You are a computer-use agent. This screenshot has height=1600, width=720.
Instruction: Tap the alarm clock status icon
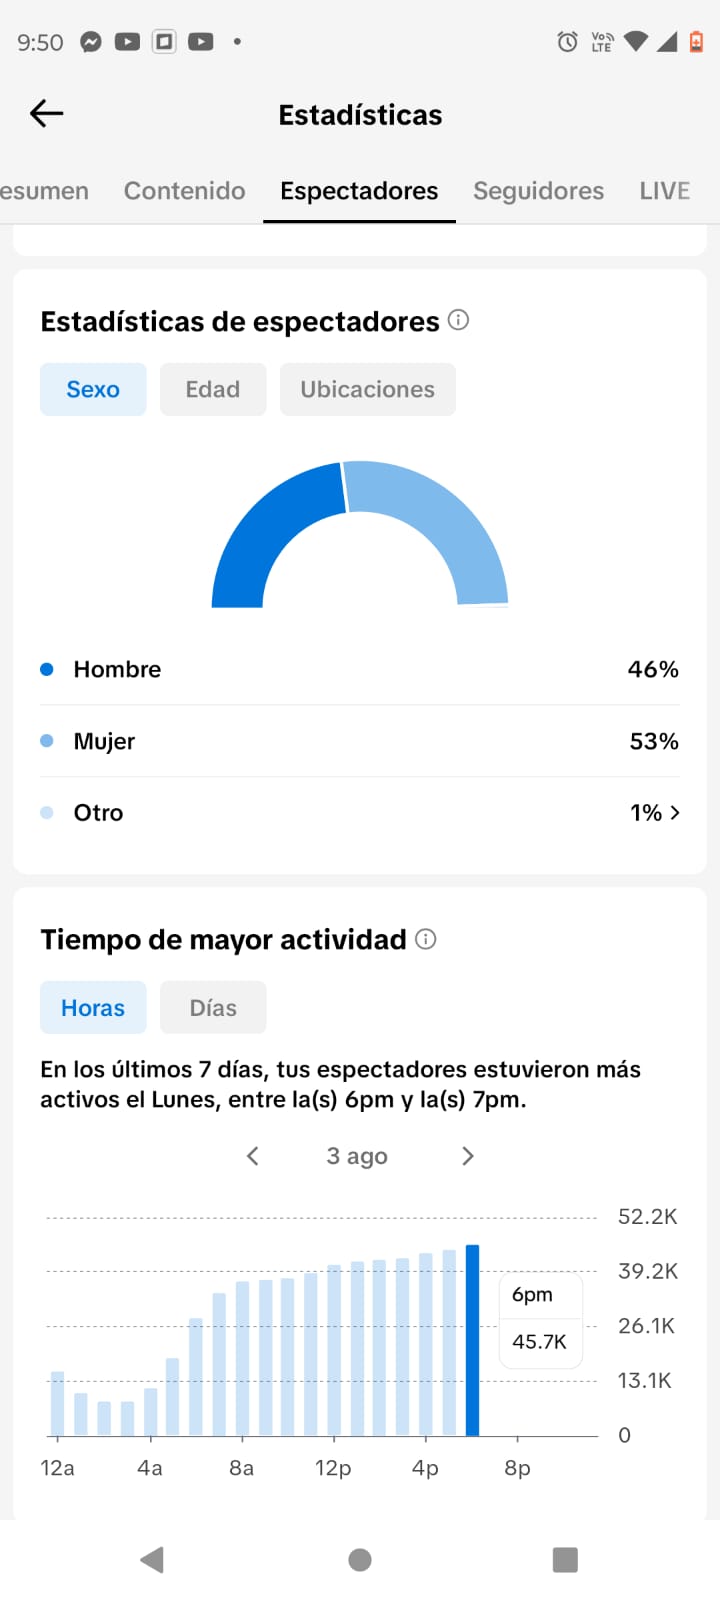(x=567, y=41)
